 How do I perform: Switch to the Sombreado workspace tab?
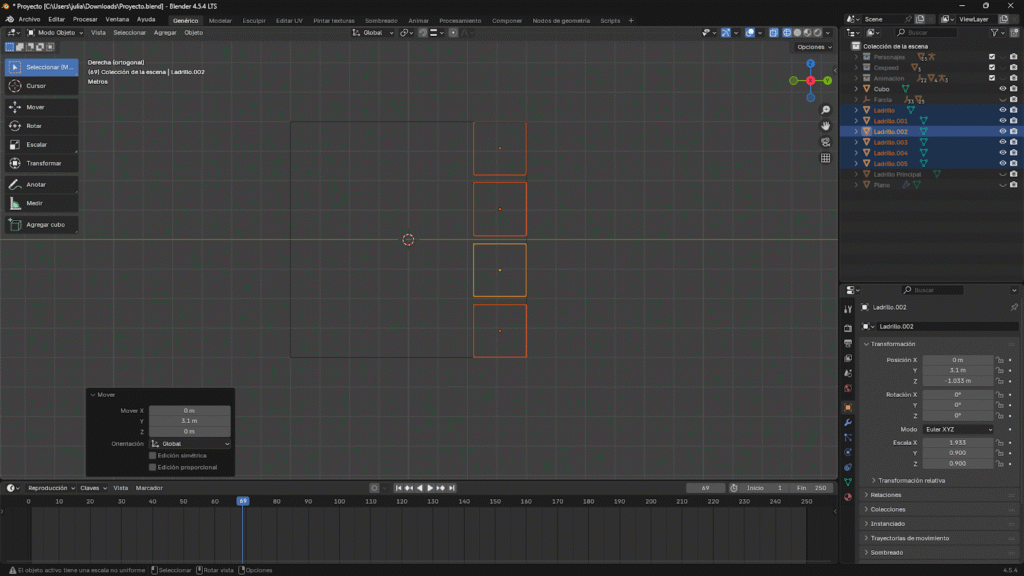[380, 20]
